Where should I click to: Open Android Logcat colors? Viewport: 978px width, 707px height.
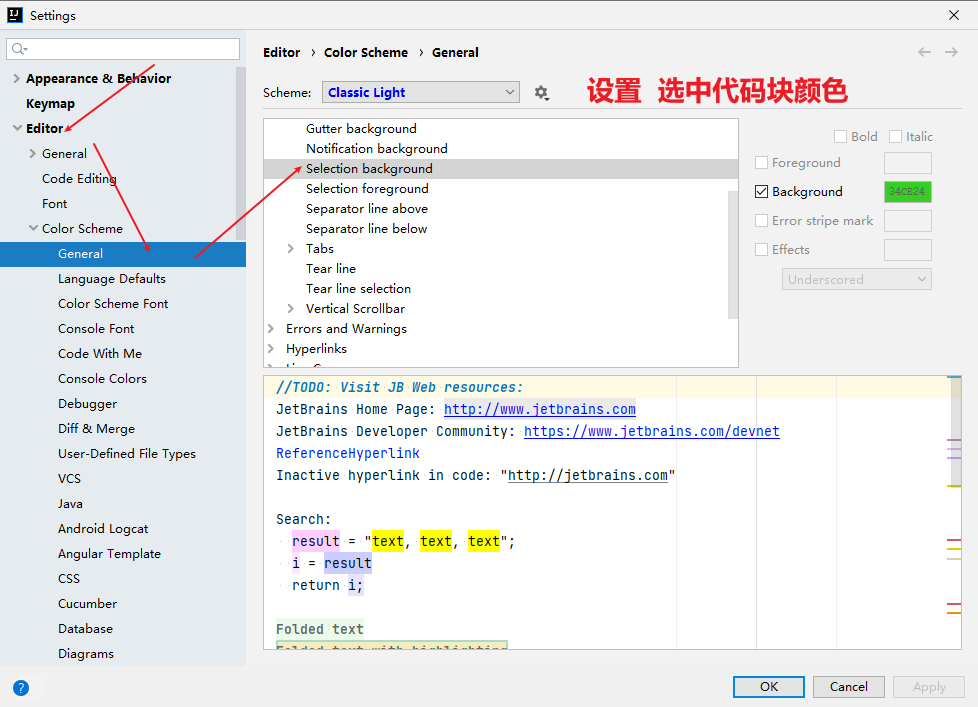click(x=103, y=529)
